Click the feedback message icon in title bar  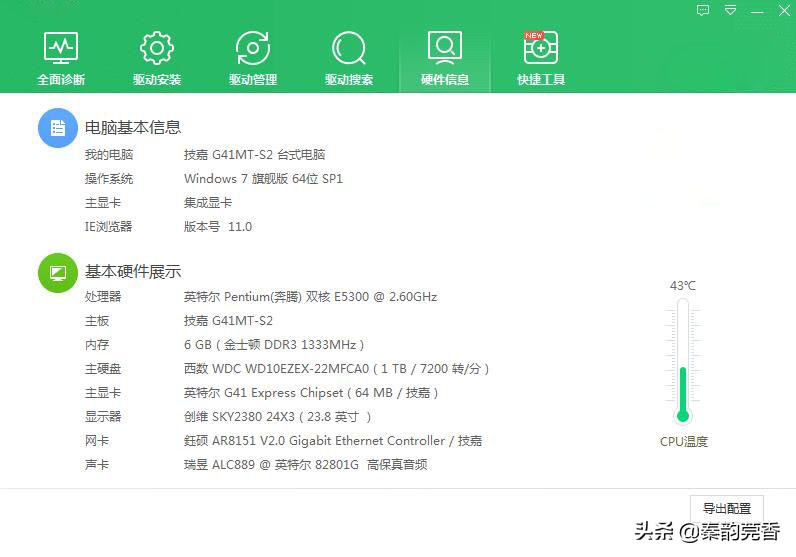point(703,10)
